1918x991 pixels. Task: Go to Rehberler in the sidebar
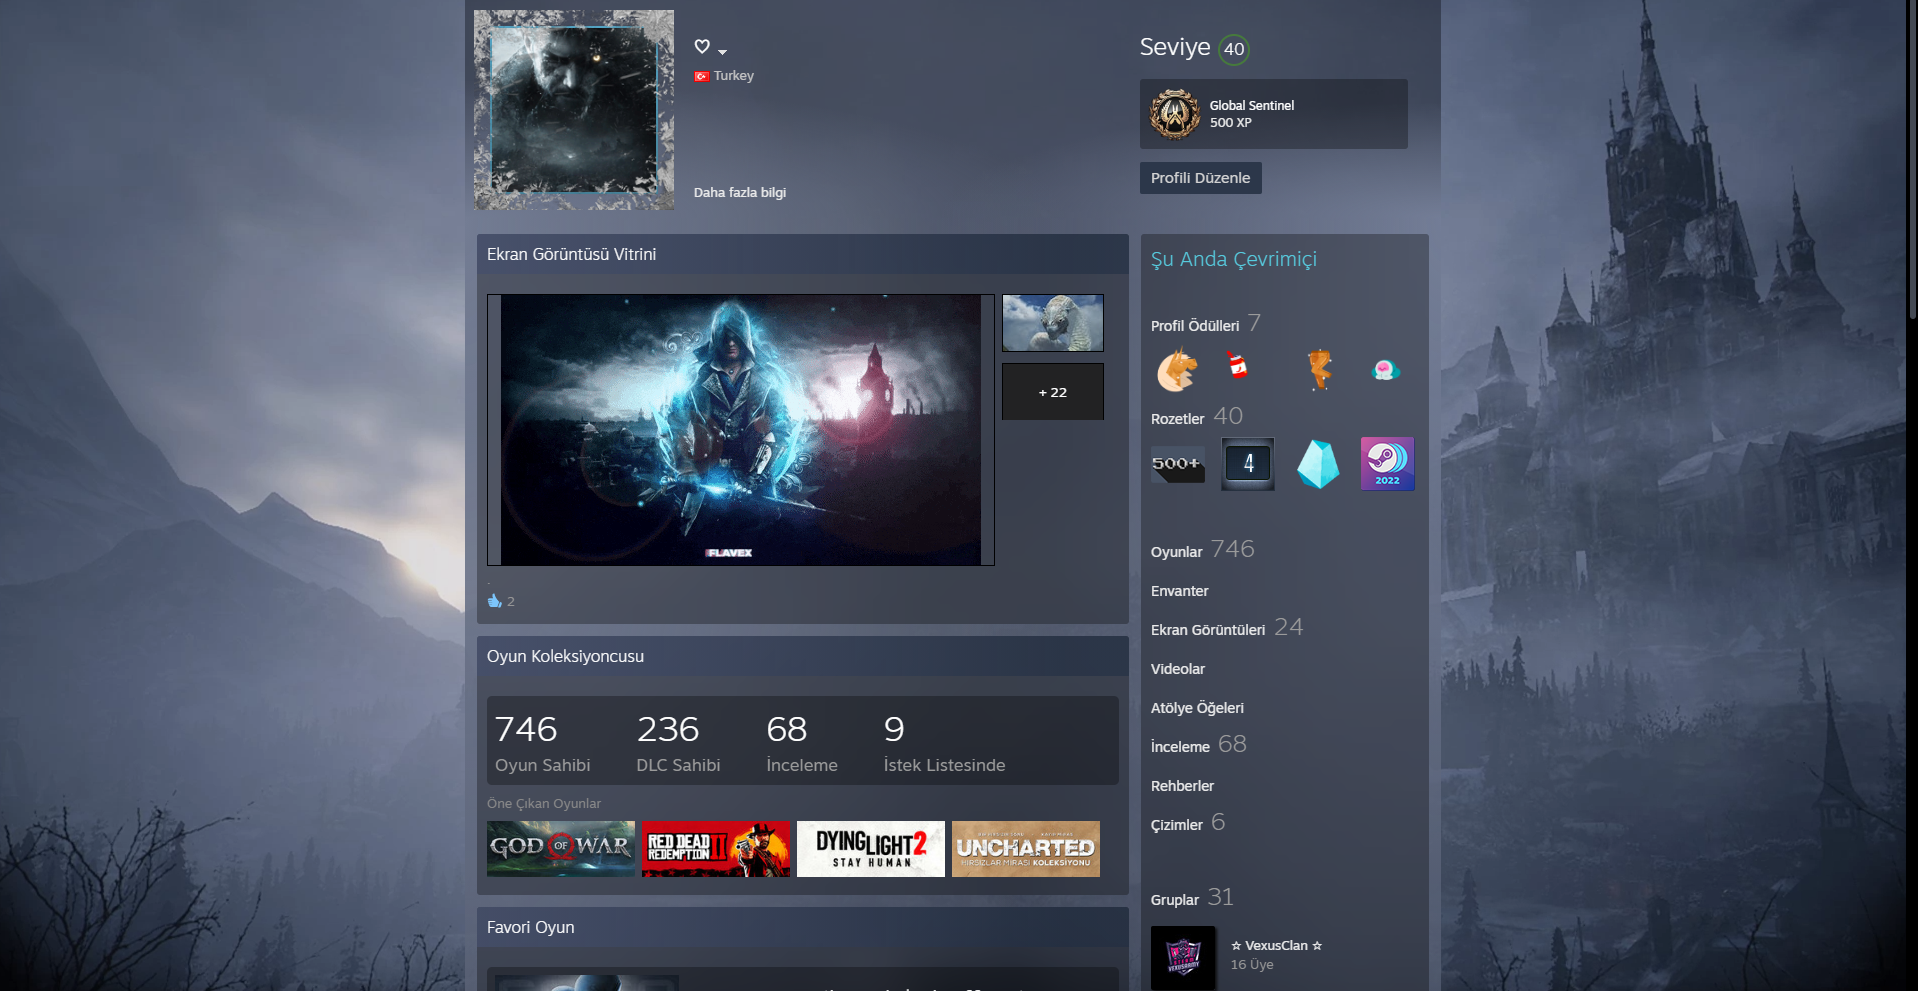point(1183,786)
